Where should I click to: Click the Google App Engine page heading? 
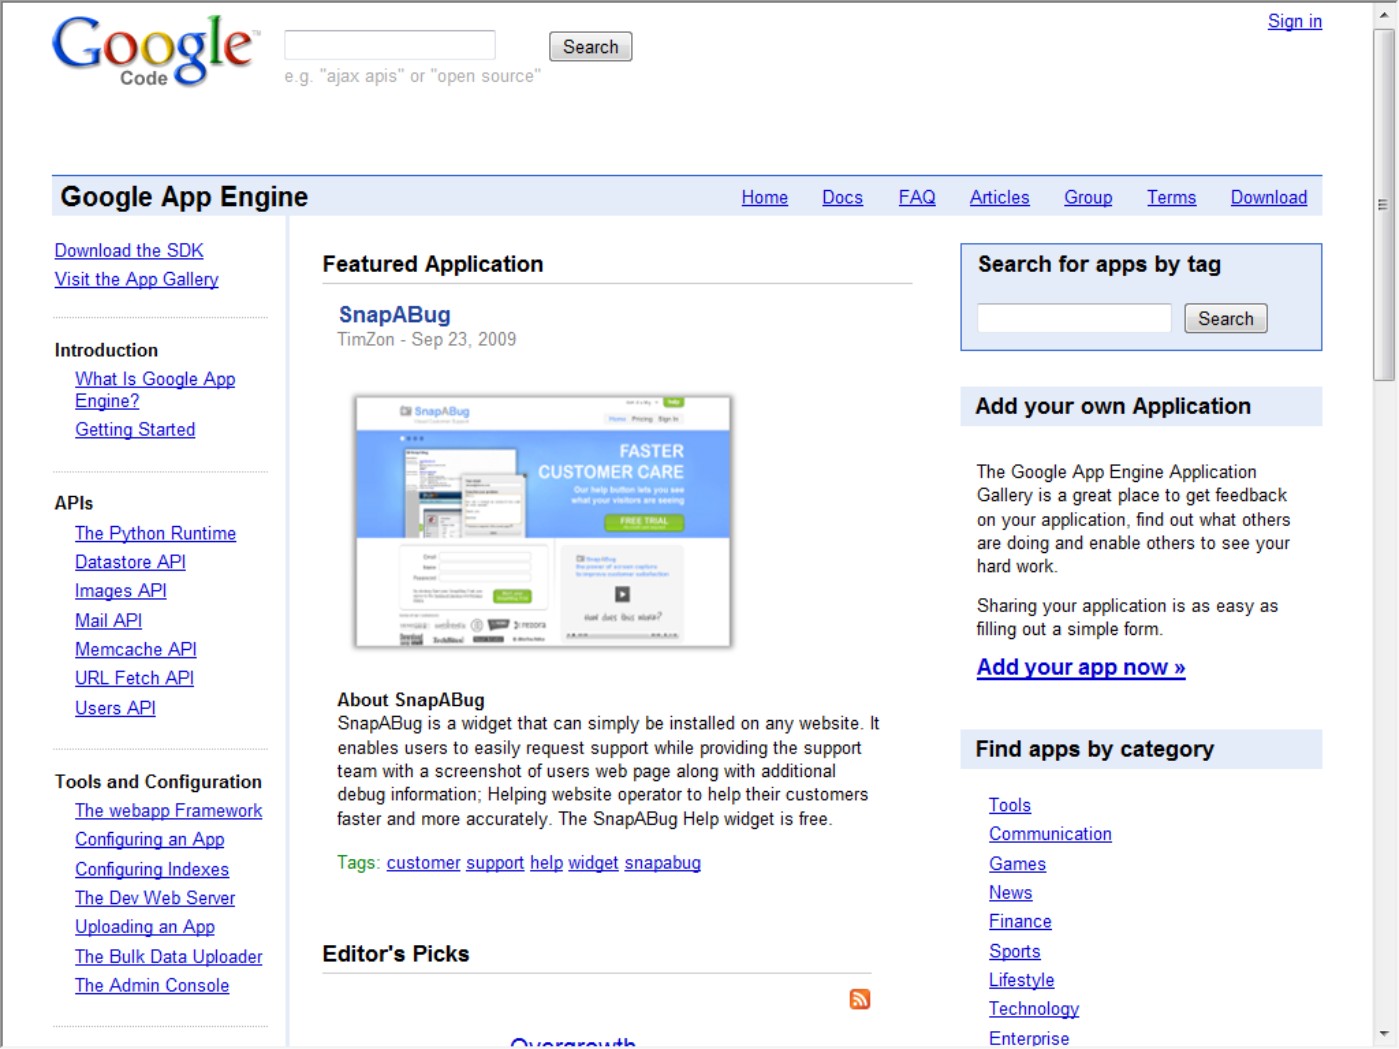184,197
